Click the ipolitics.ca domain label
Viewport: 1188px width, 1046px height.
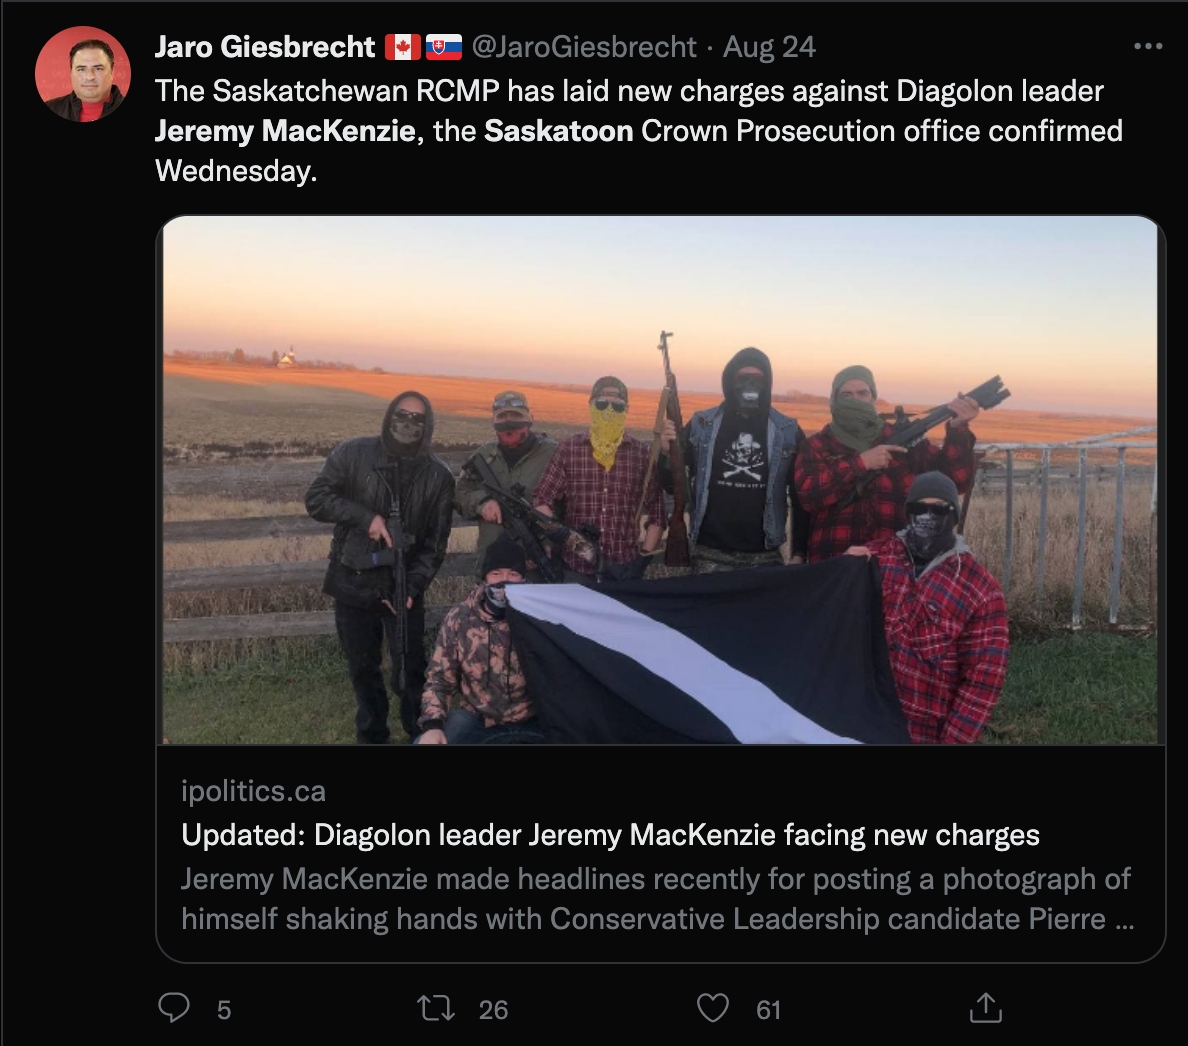[253, 791]
